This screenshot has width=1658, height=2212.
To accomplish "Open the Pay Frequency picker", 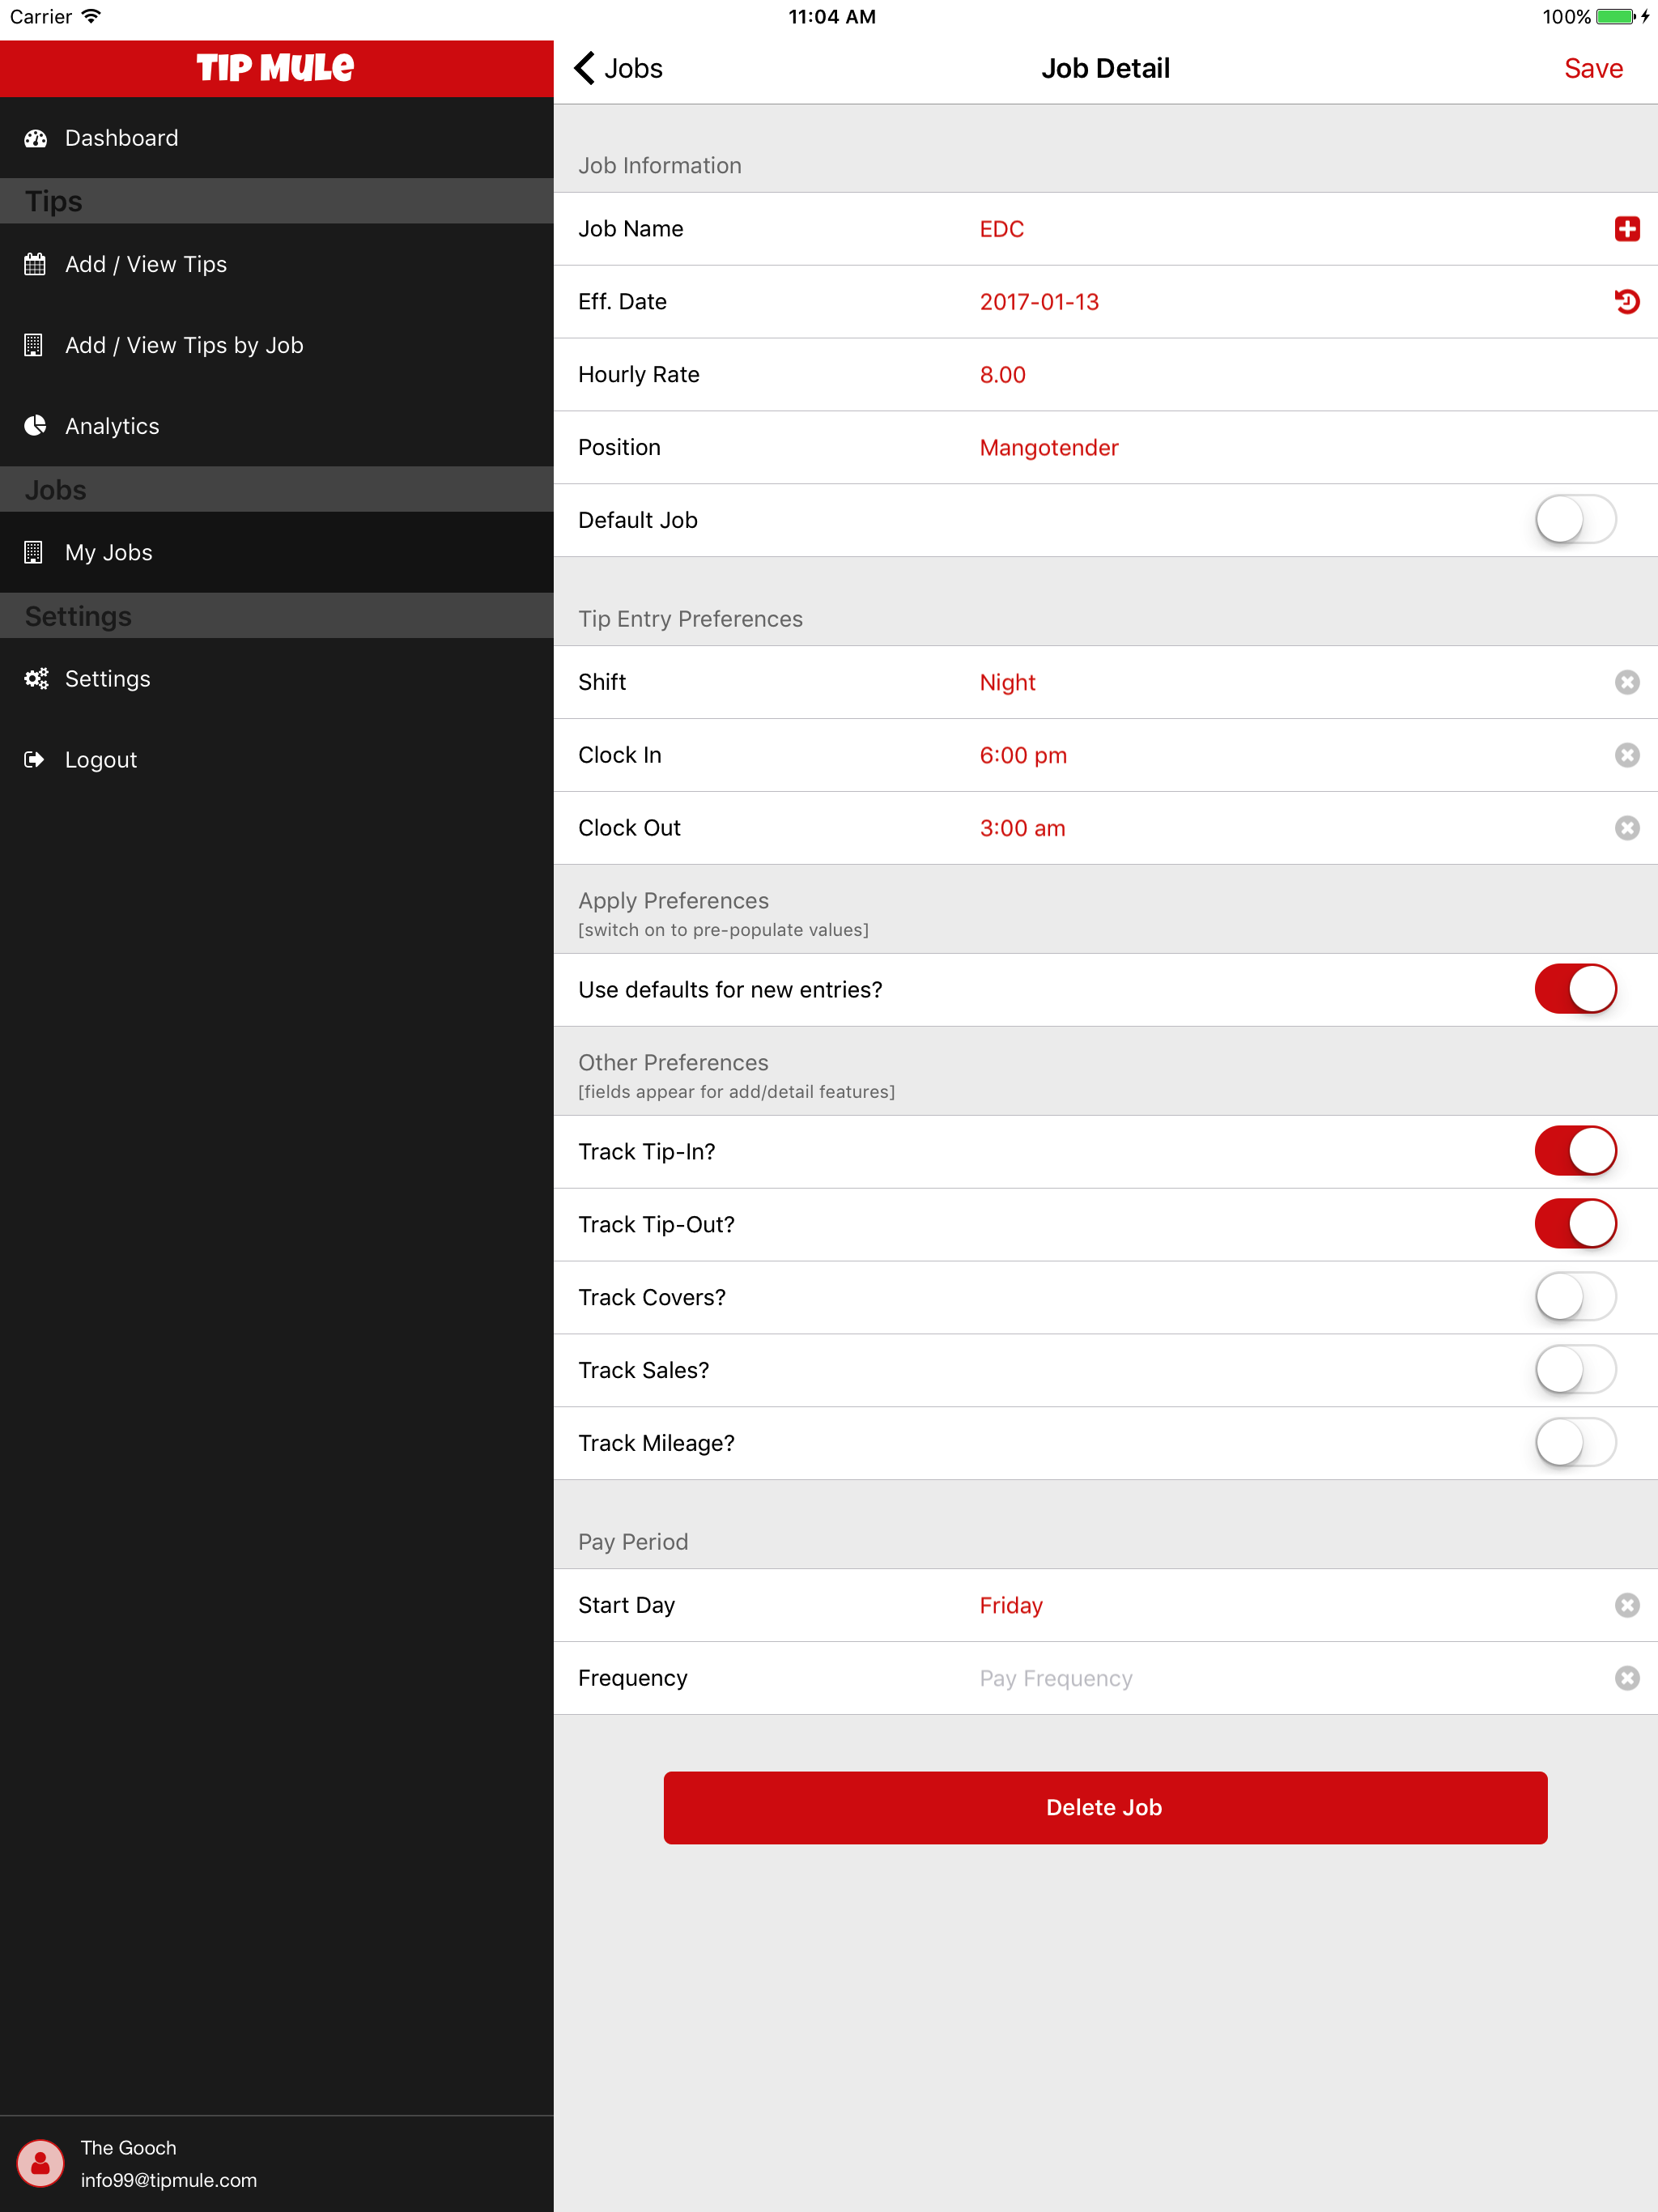I will pyautogui.click(x=1056, y=1678).
